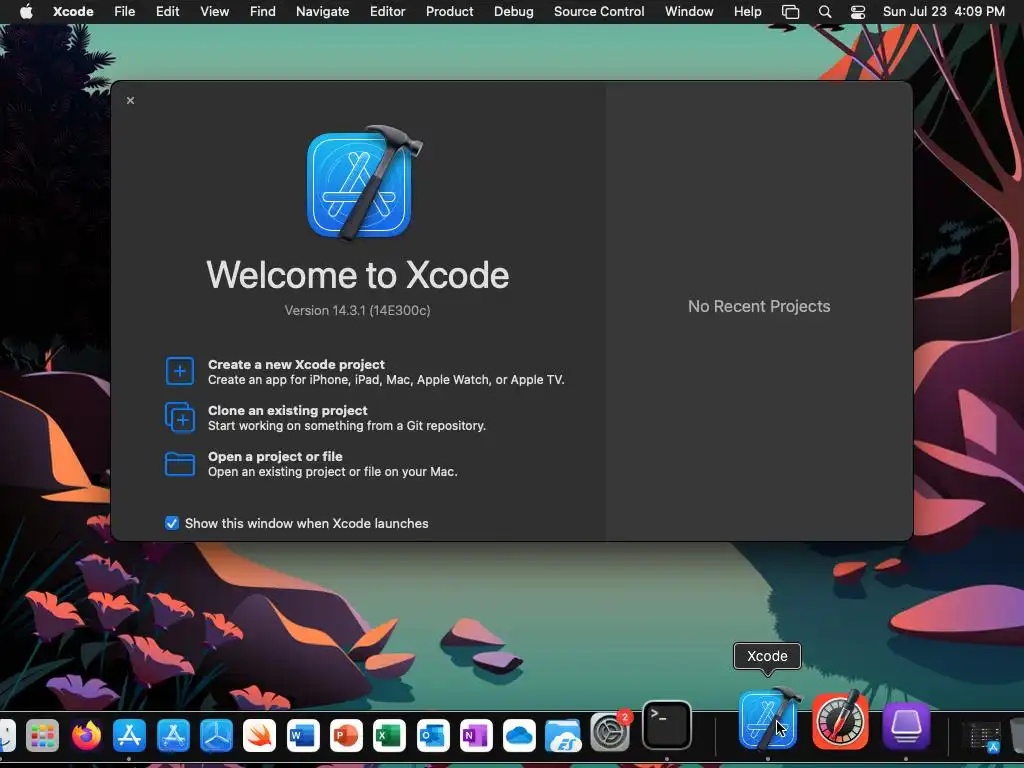Open the Editor menu
Image resolution: width=1024 pixels, height=768 pixels.
click(387, 12)
